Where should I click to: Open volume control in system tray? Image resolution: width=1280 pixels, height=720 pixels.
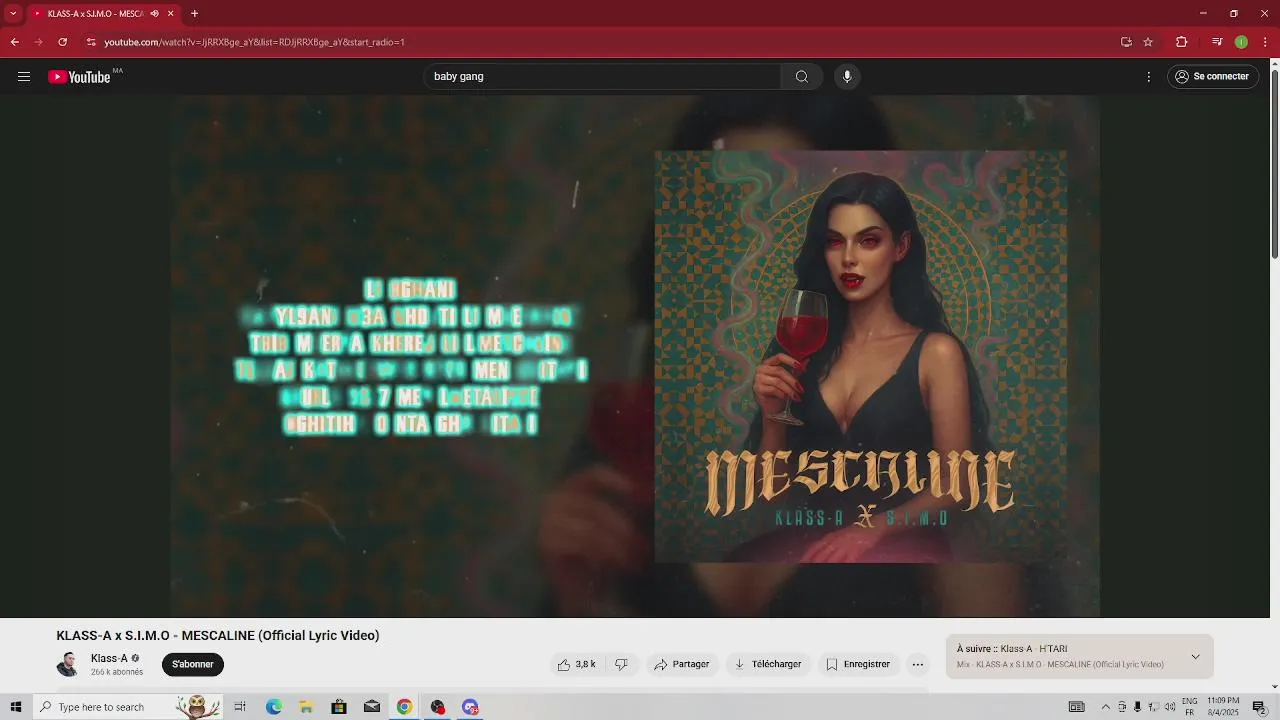pyautogui.click(x=1170, y=707)
